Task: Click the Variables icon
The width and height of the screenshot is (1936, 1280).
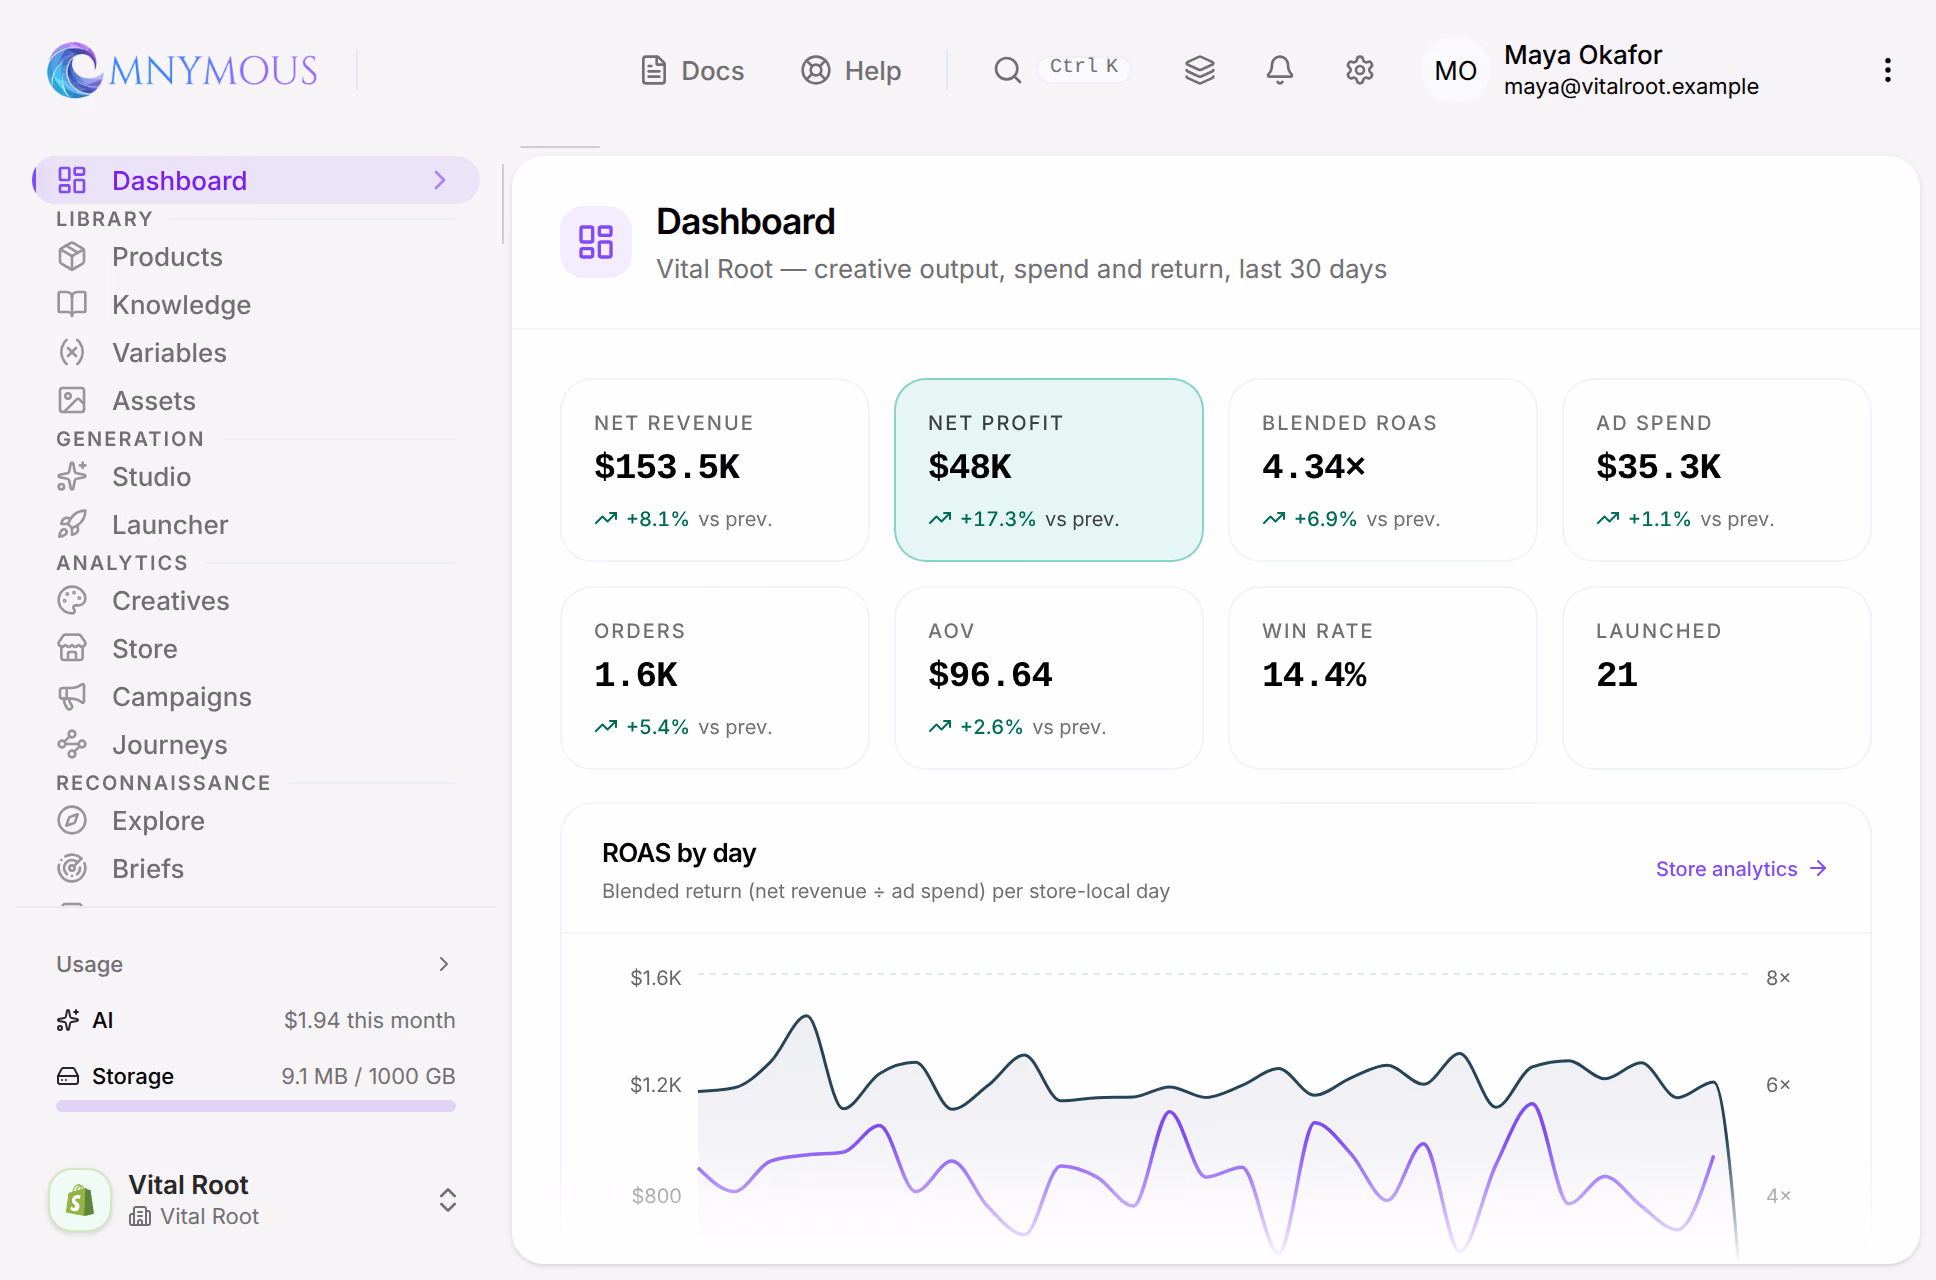Action: point(72,352)
